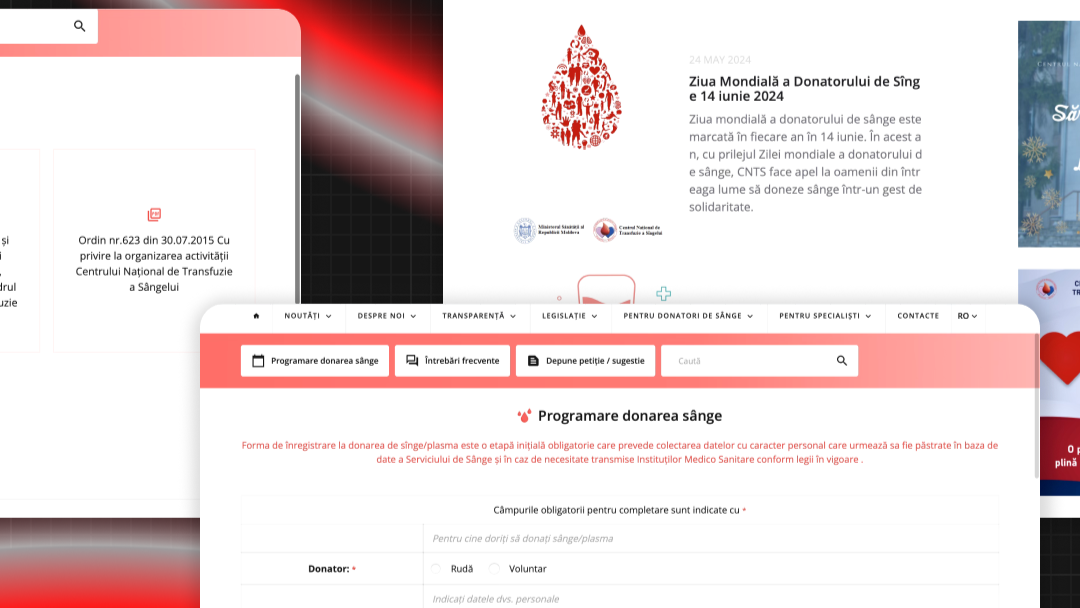
Task: Click the PDF icon above Ordin nr.623
Action: (154, 215)
